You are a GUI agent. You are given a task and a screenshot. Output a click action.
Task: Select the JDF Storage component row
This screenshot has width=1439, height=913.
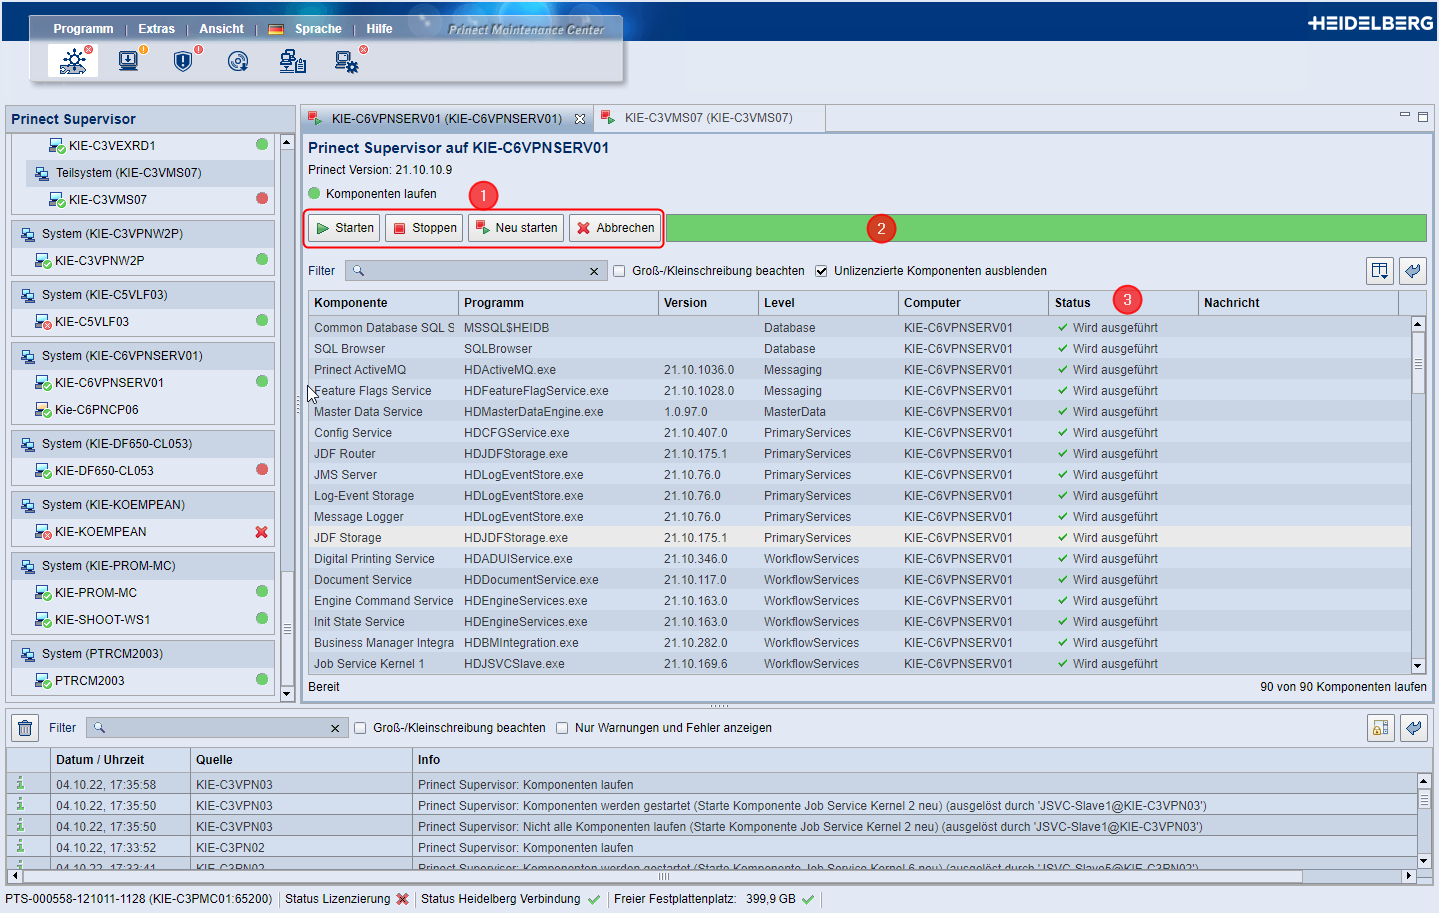click(x=860, y=538)
